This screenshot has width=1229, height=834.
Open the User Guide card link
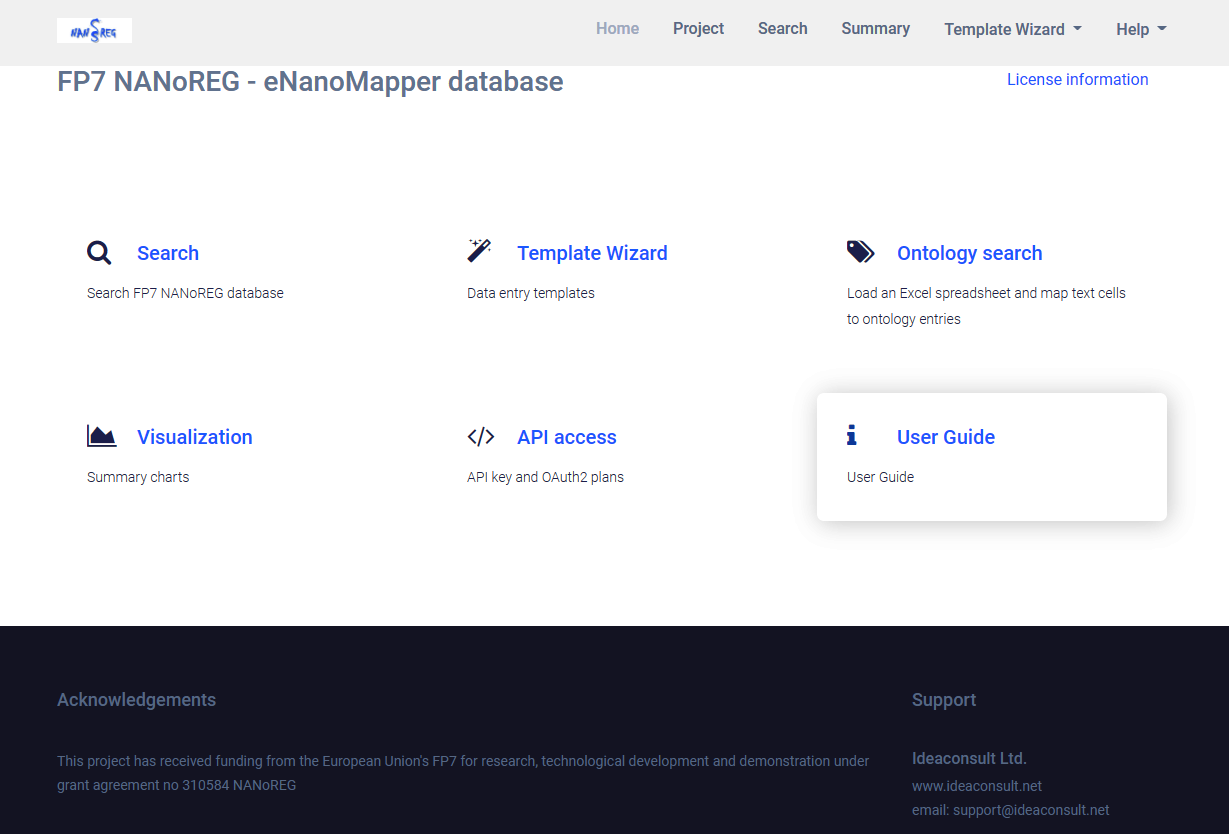(945, 437)
